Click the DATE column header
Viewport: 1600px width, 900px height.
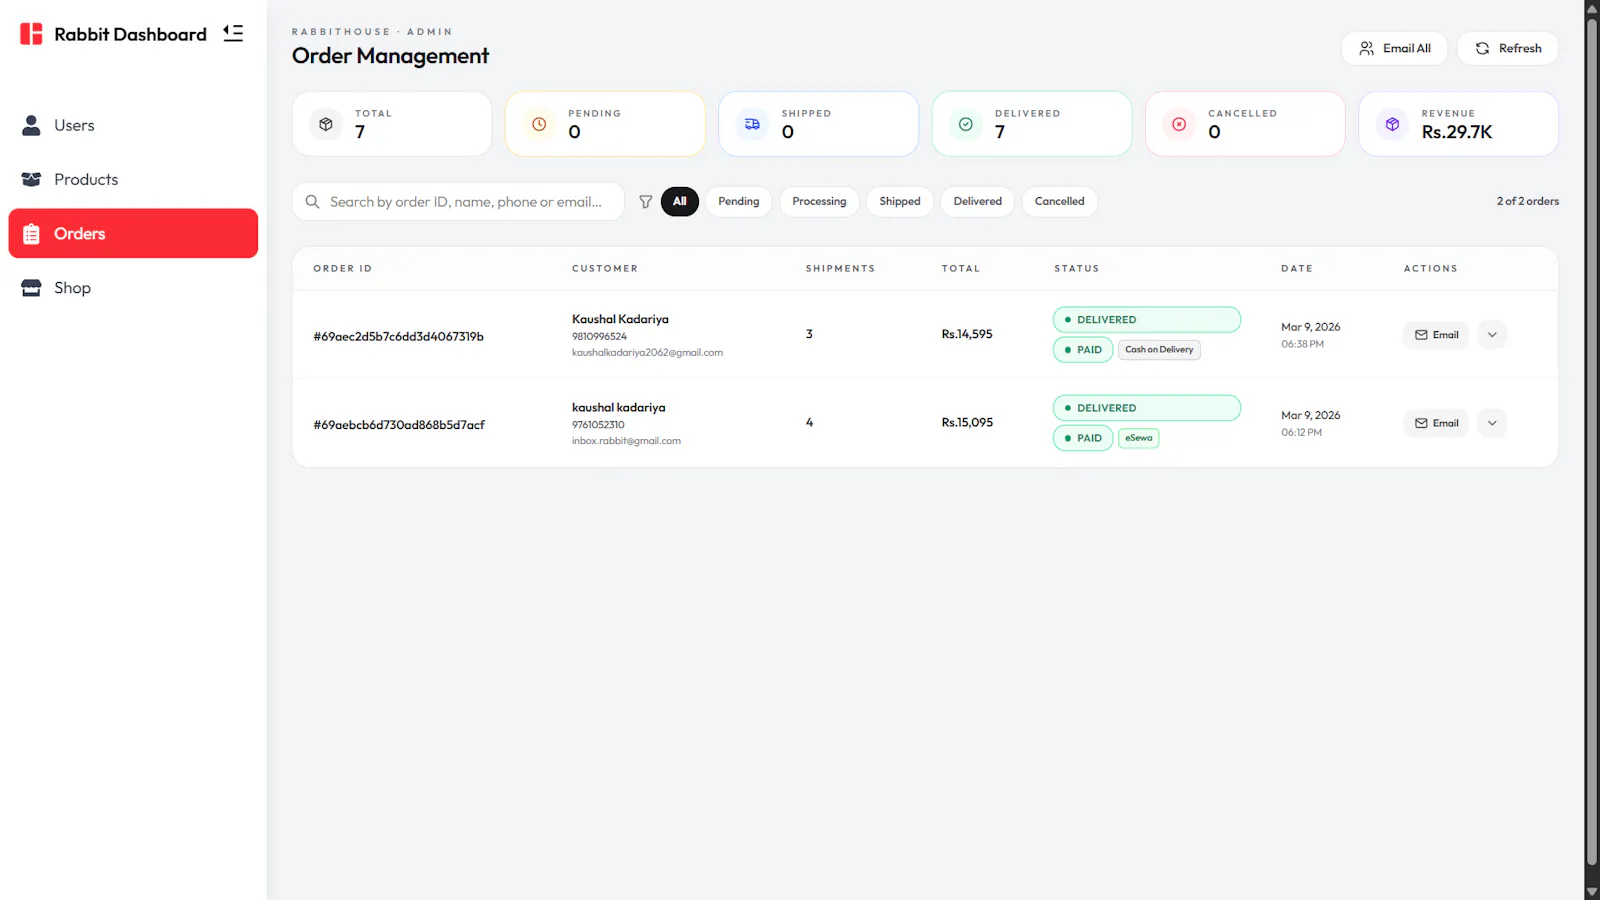tap(1297, 268)
